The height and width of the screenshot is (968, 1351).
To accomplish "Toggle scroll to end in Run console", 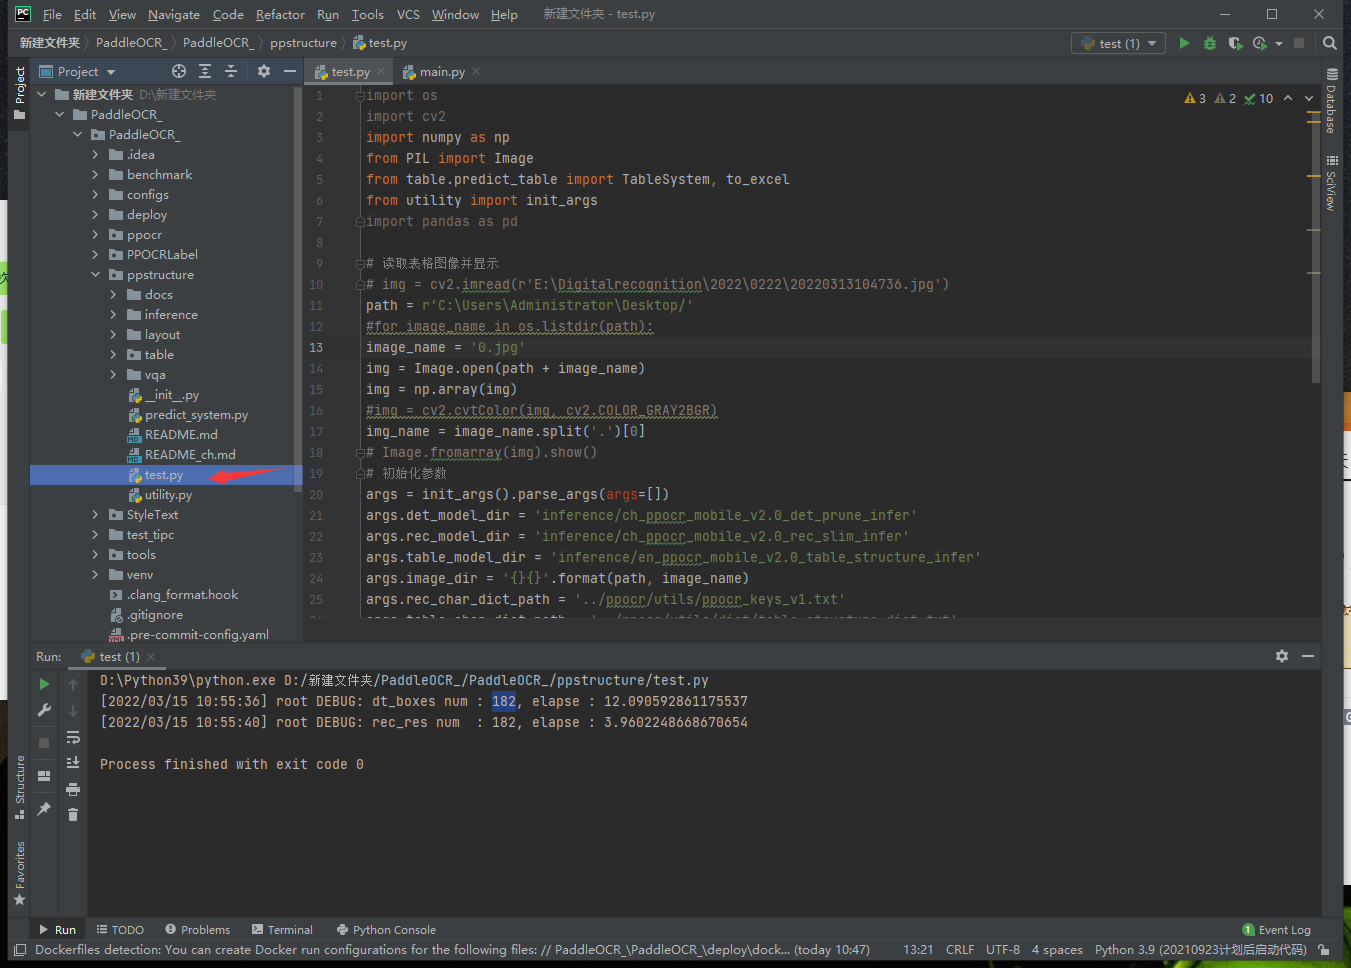I will (x=73, y=763).
